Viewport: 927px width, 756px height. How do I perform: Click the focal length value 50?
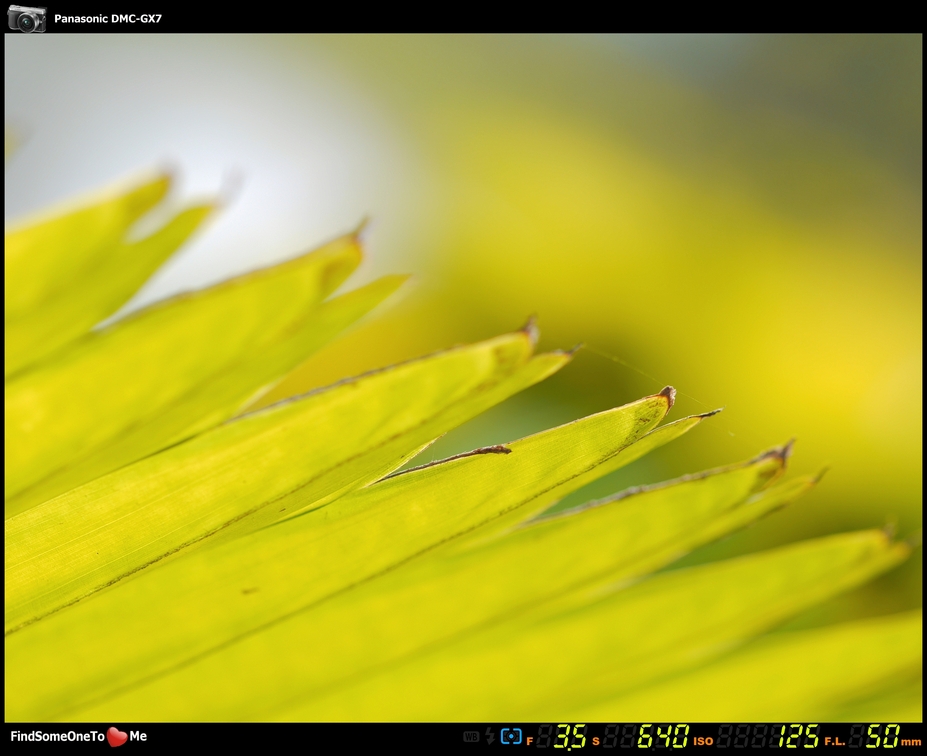tap(882, 736)
